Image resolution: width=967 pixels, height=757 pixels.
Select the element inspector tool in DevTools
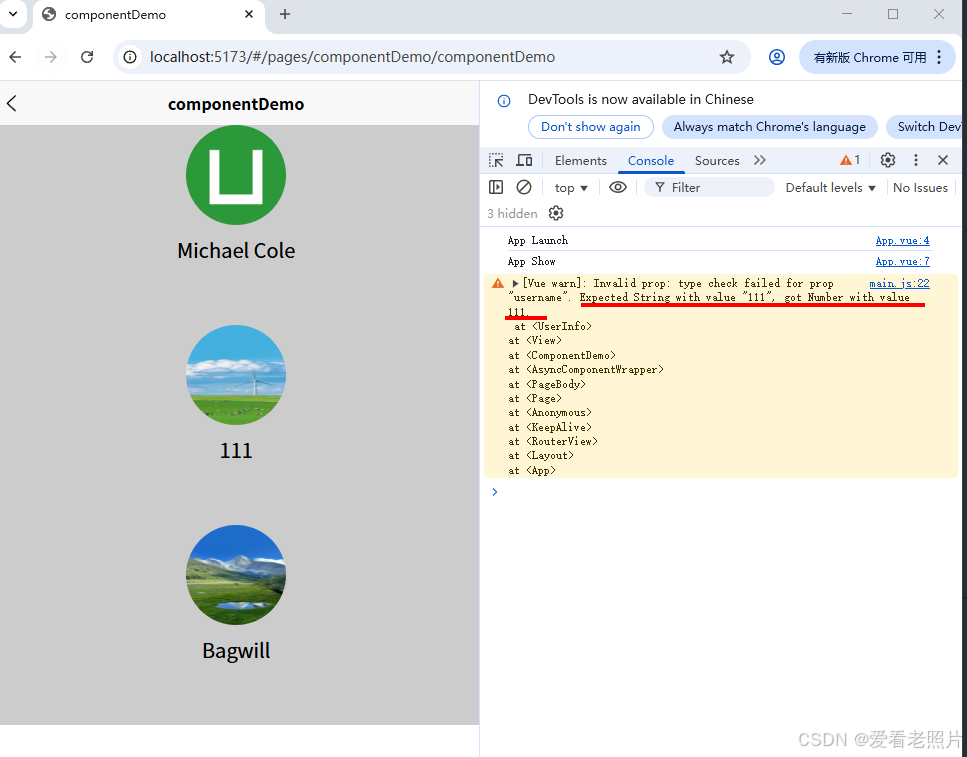(x=496, y=160)
